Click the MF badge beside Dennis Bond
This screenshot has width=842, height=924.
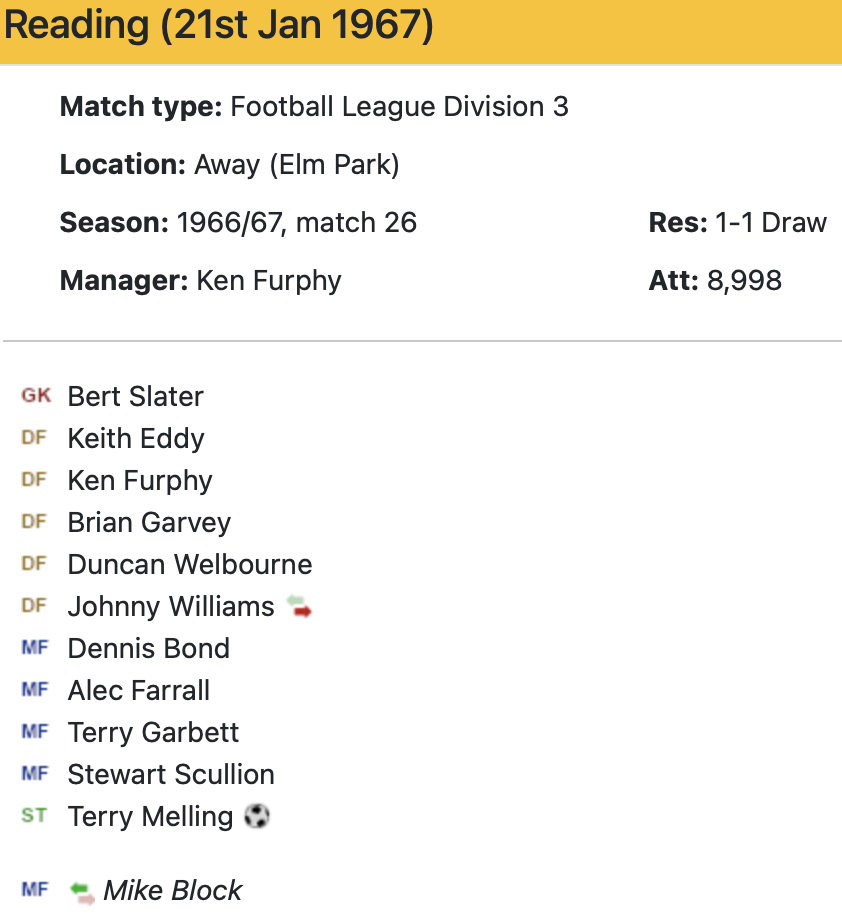34,648
